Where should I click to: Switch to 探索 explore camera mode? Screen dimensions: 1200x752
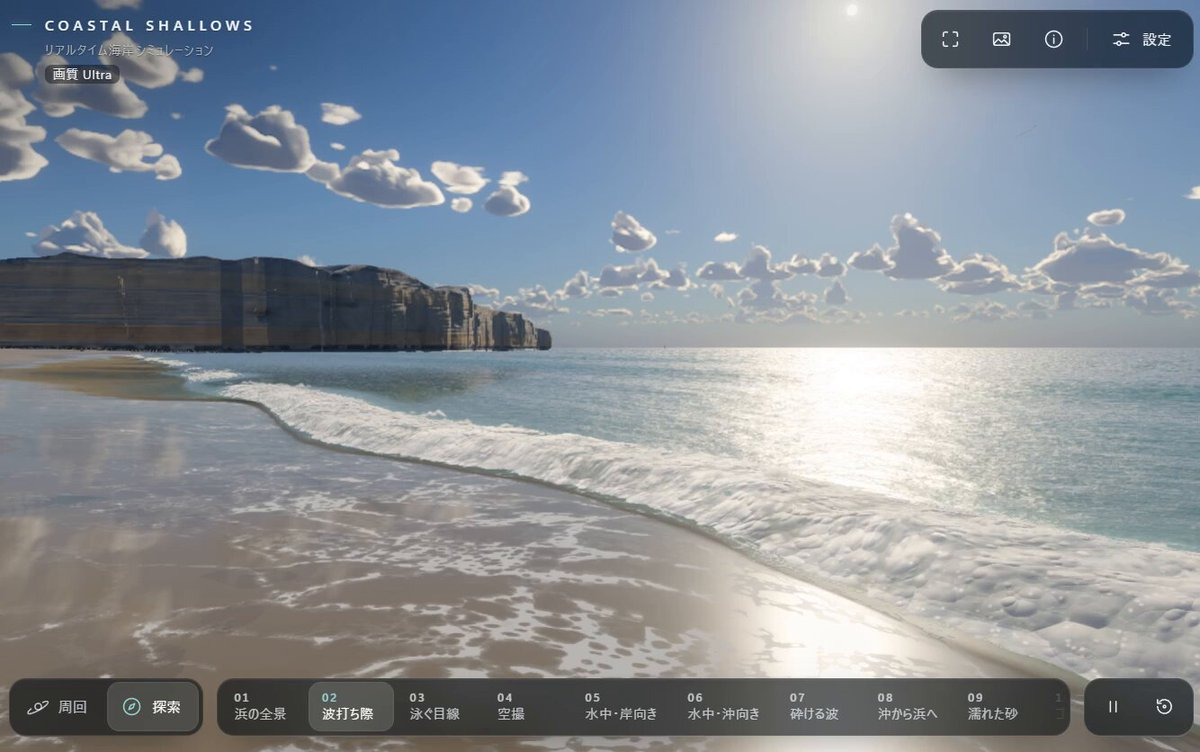point(152,707)
